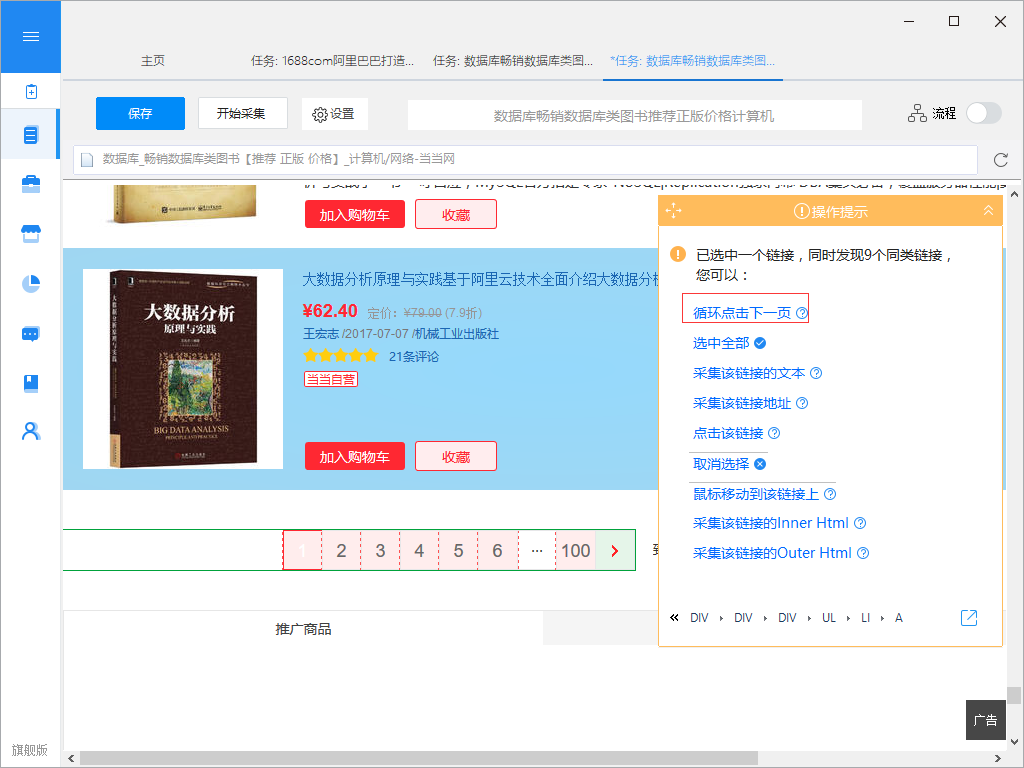Choose 鼠标移动到该链接上 option
The height and width of the screenshot is (768, 1024).
click(756, 494)
